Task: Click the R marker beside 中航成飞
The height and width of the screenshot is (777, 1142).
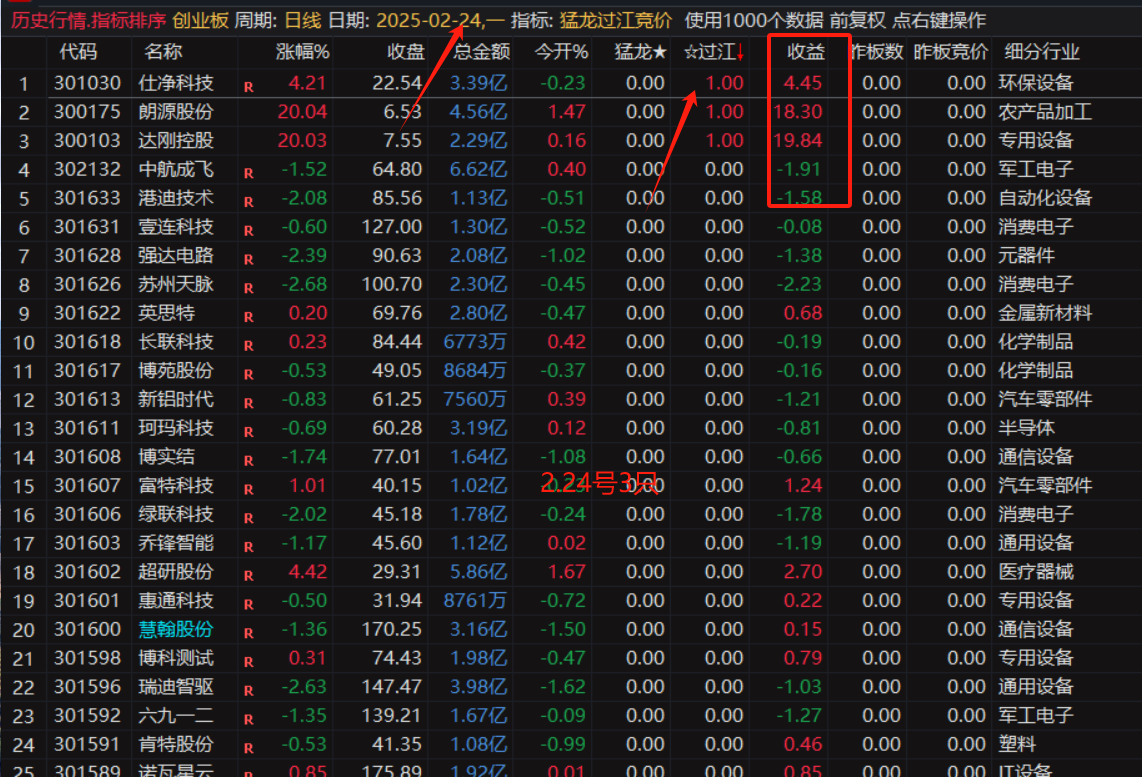Action: click(248, 174)
